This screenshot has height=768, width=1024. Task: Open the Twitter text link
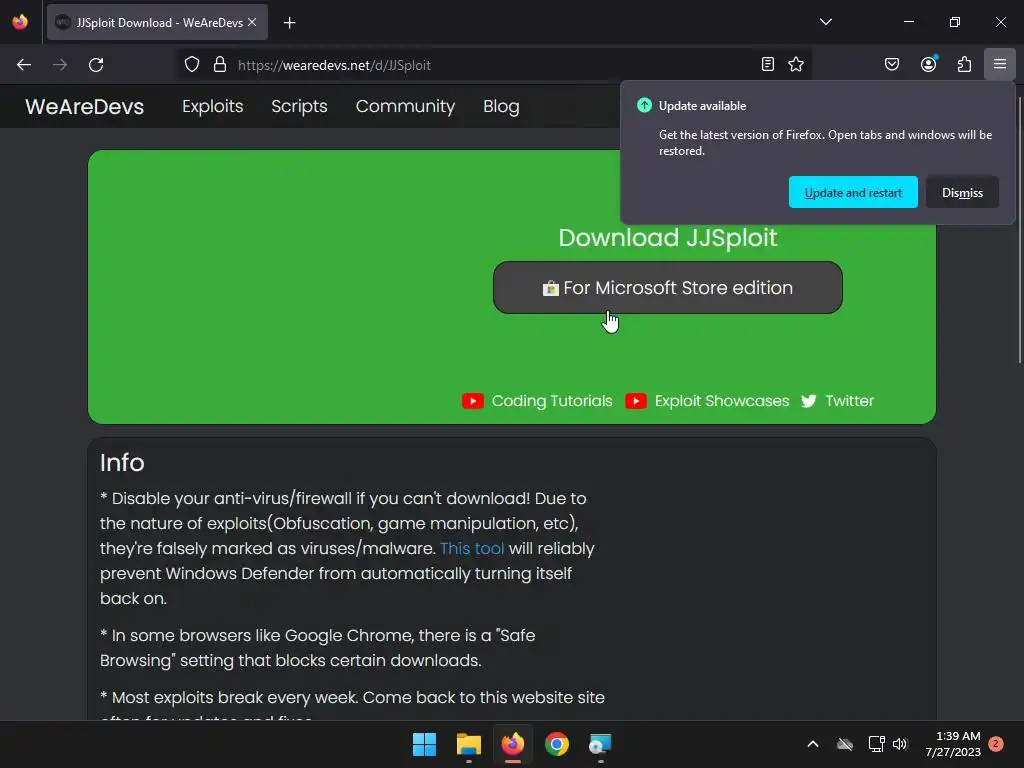(x=850, y=401)
